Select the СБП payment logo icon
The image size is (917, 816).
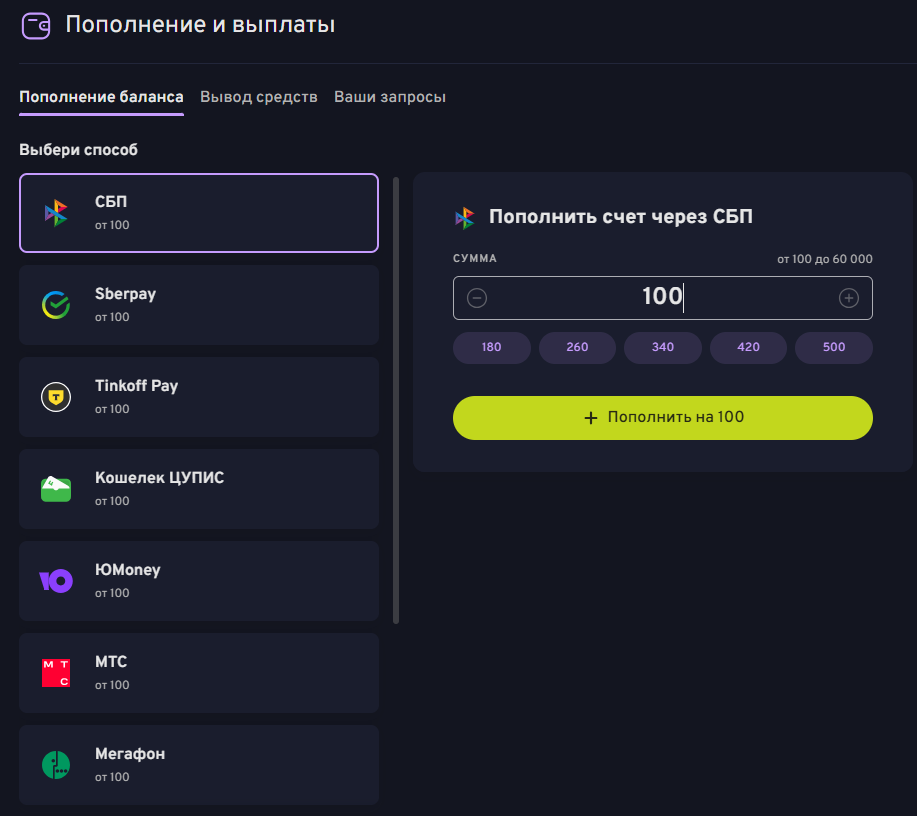coord(56,213)
